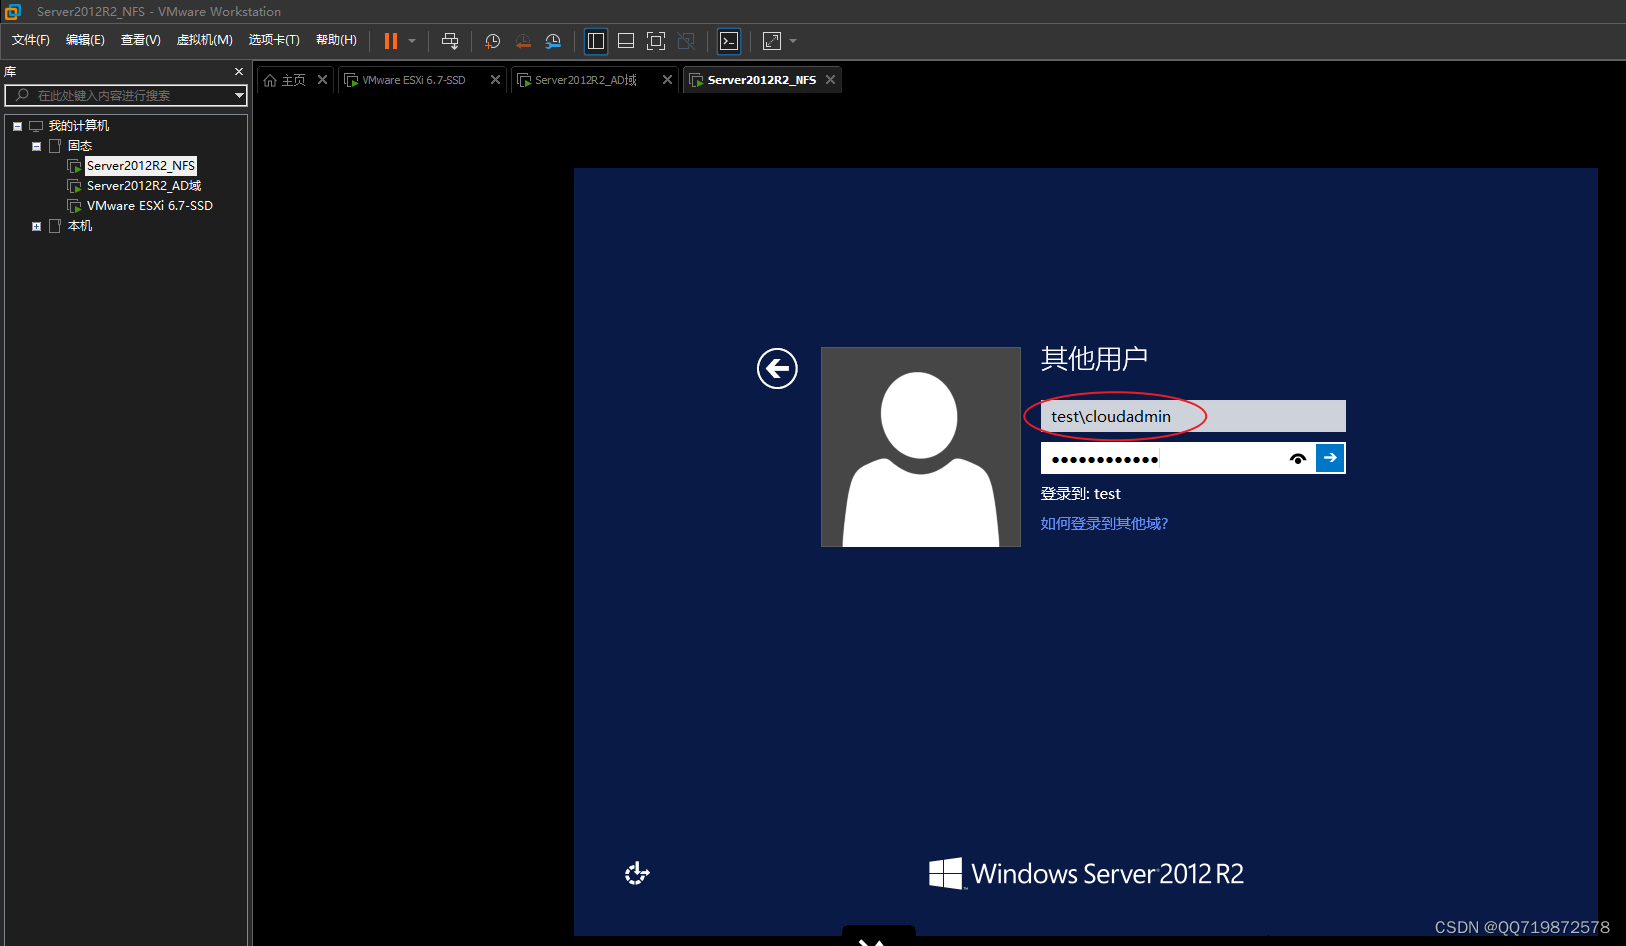Open the 编辑(E) menu
1626x946 pixels.
point(85,40)
